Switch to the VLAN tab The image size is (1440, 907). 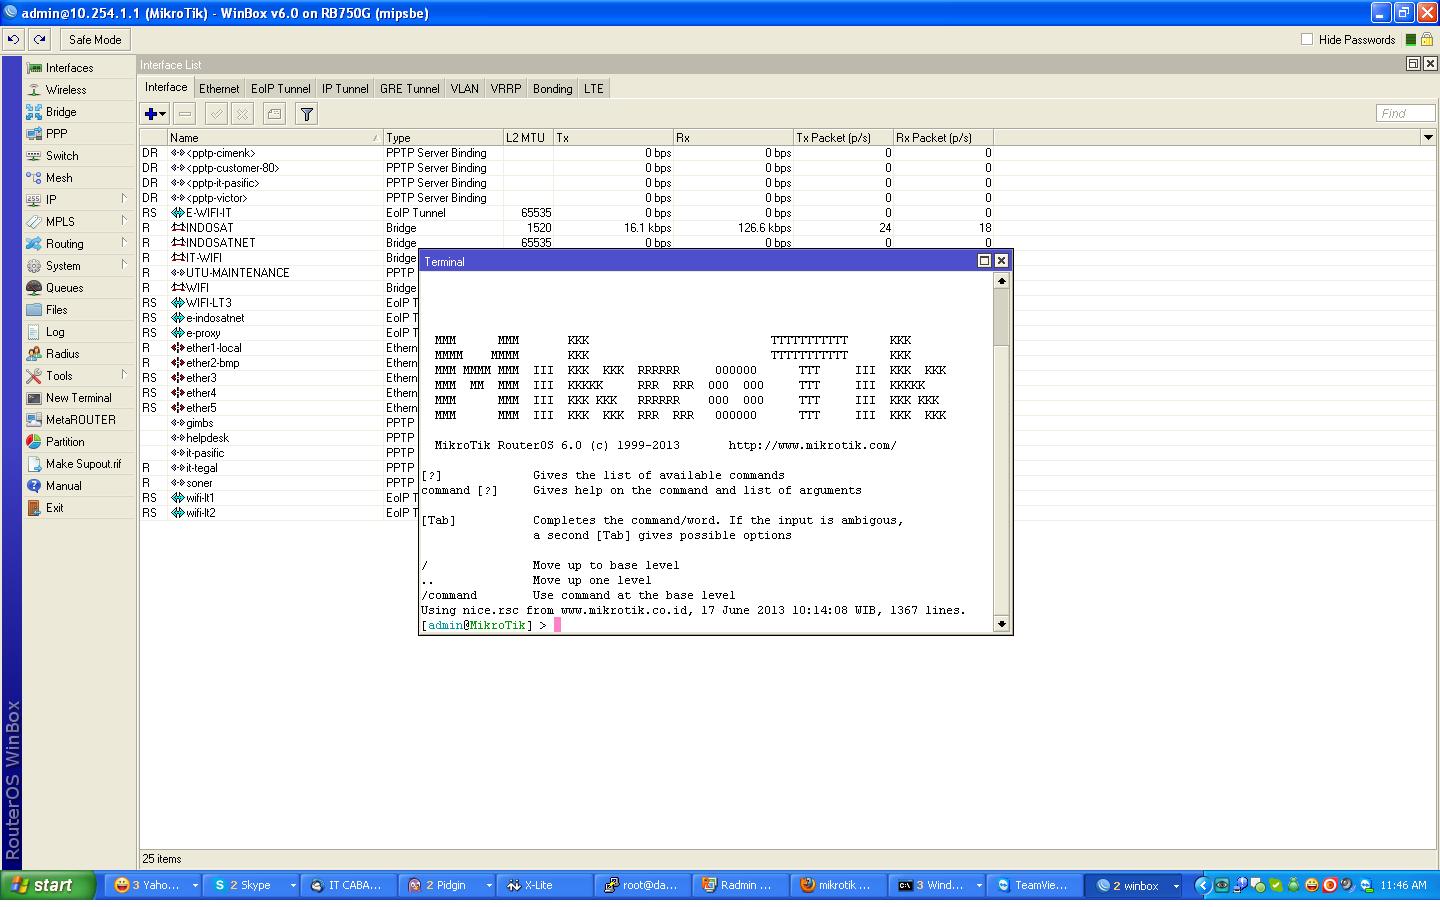465,89
